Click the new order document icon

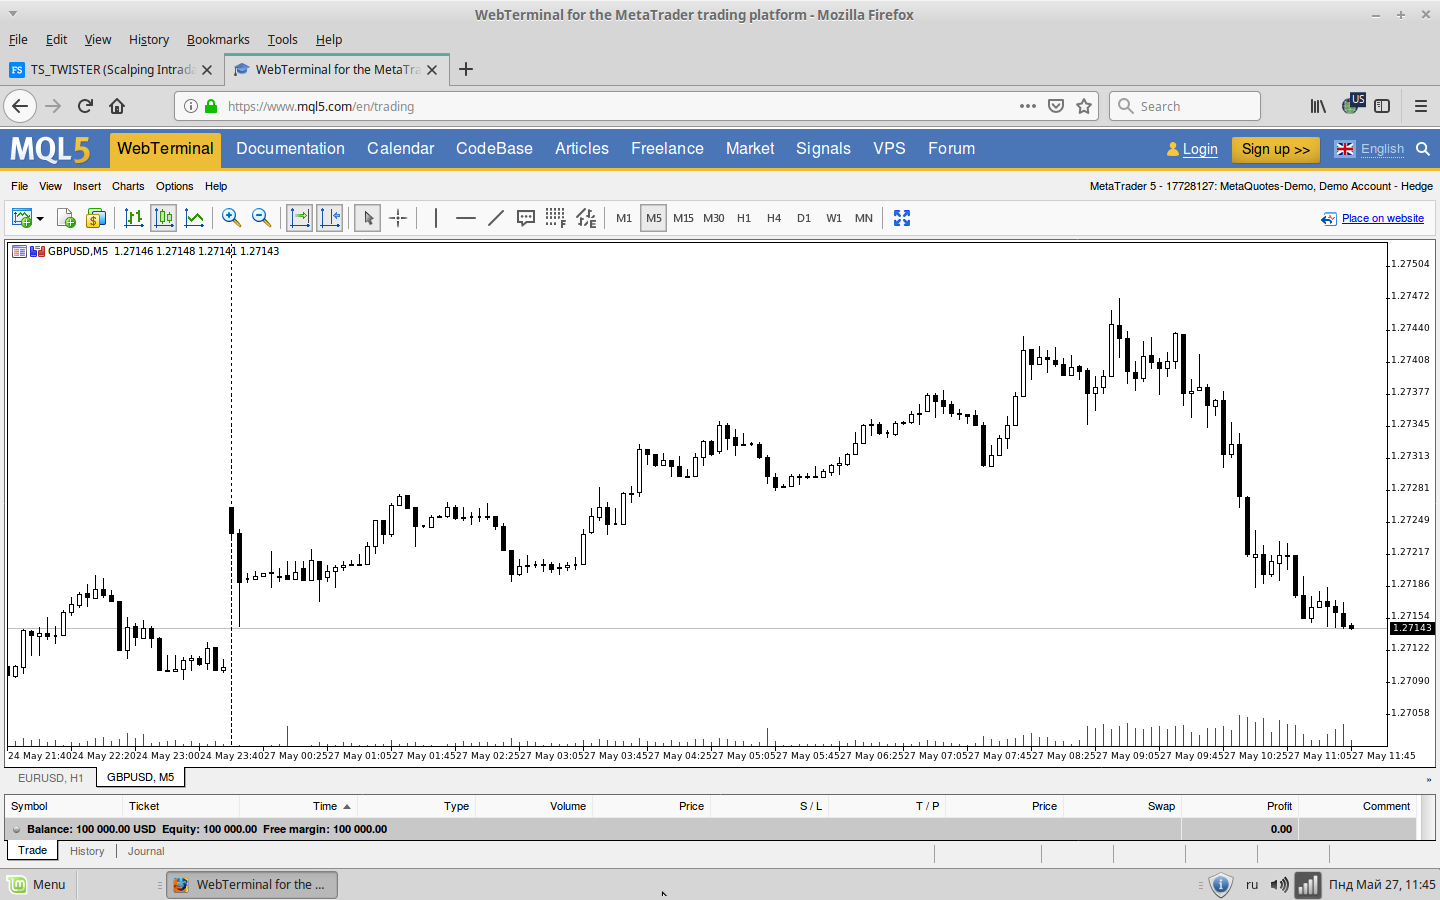tap(66, 218)
